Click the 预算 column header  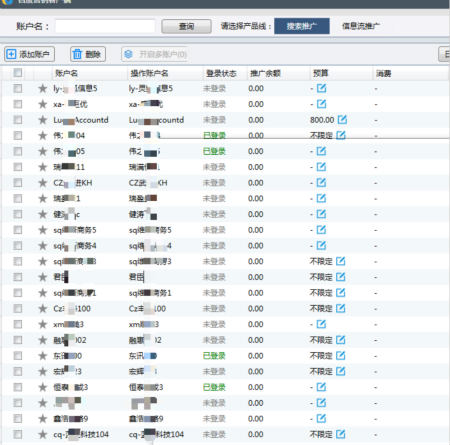coord(321,73)
